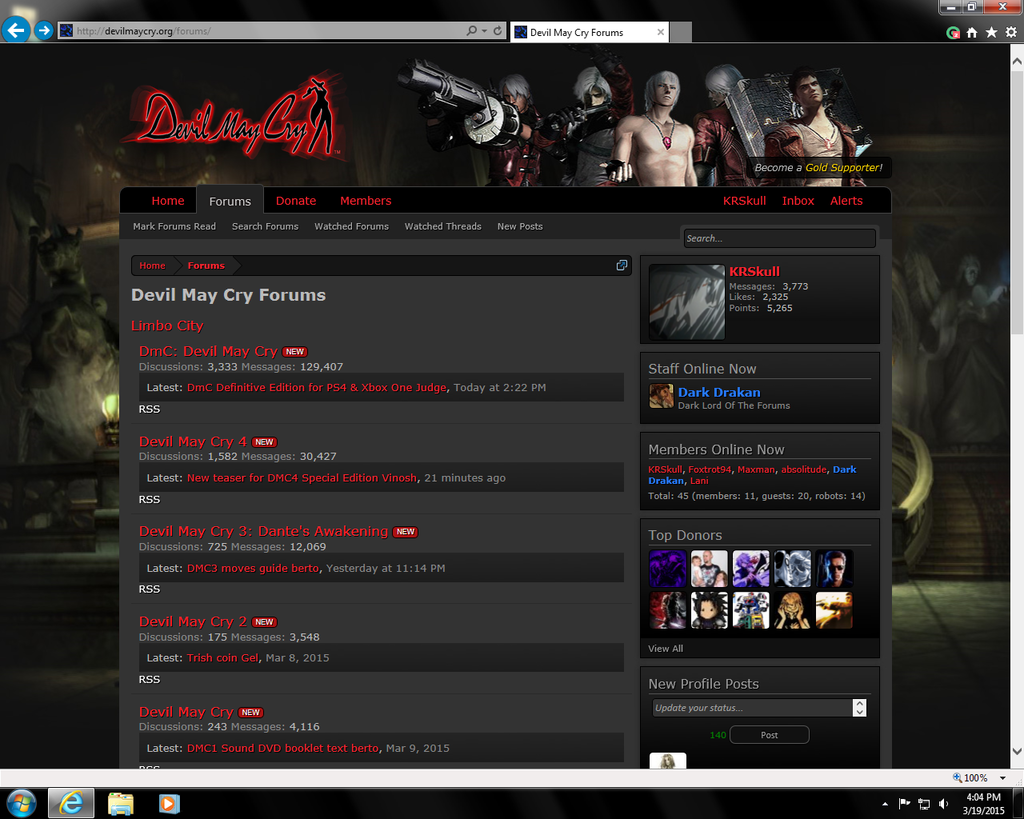The image size is (1024, 819).
Task: Open the browser Home icon
Action: [972, 32]
